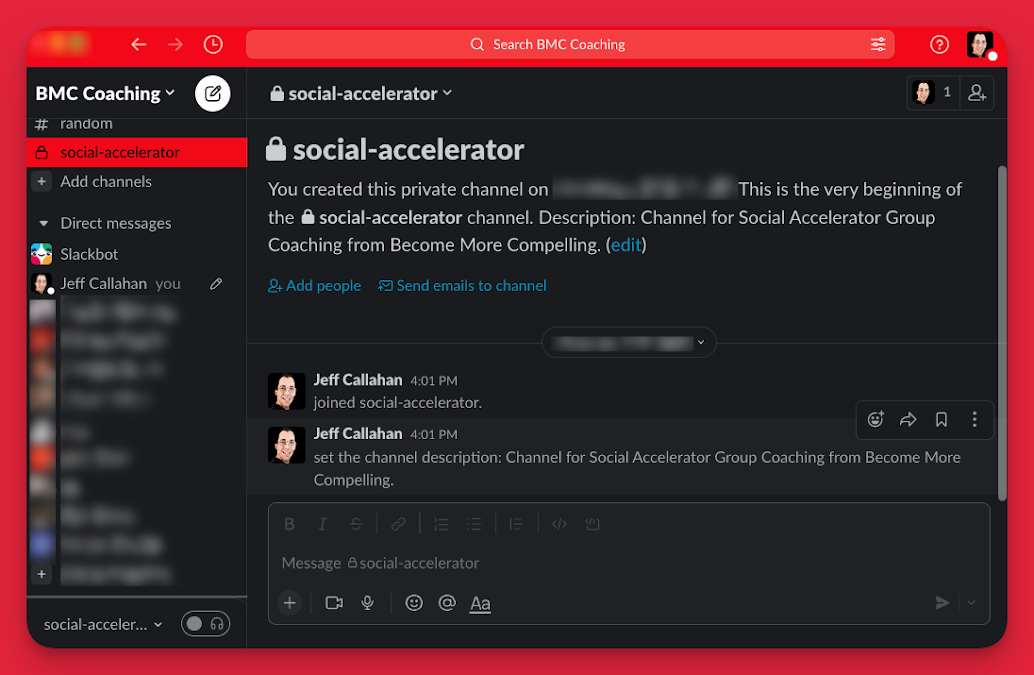The height and width of the screenshot is (675, 1034).
Task: Toggle strikethrough formatting
Action: coord(356,524)
